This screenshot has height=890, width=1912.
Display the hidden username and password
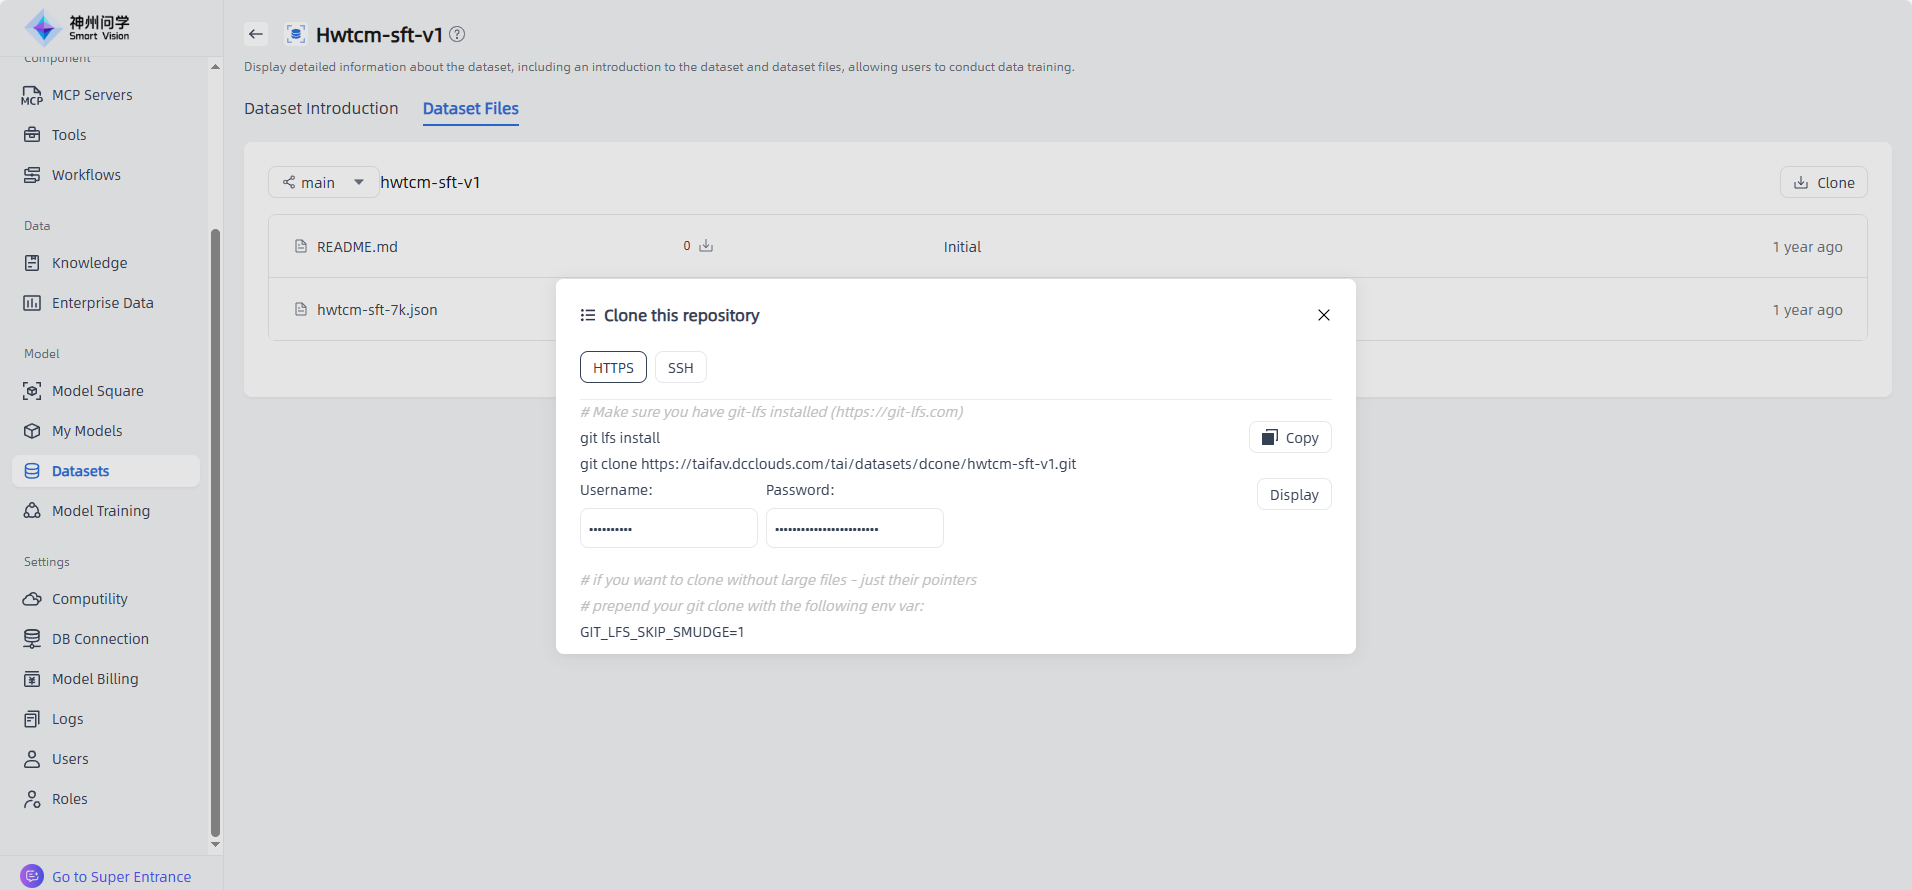click(1293, 495)
